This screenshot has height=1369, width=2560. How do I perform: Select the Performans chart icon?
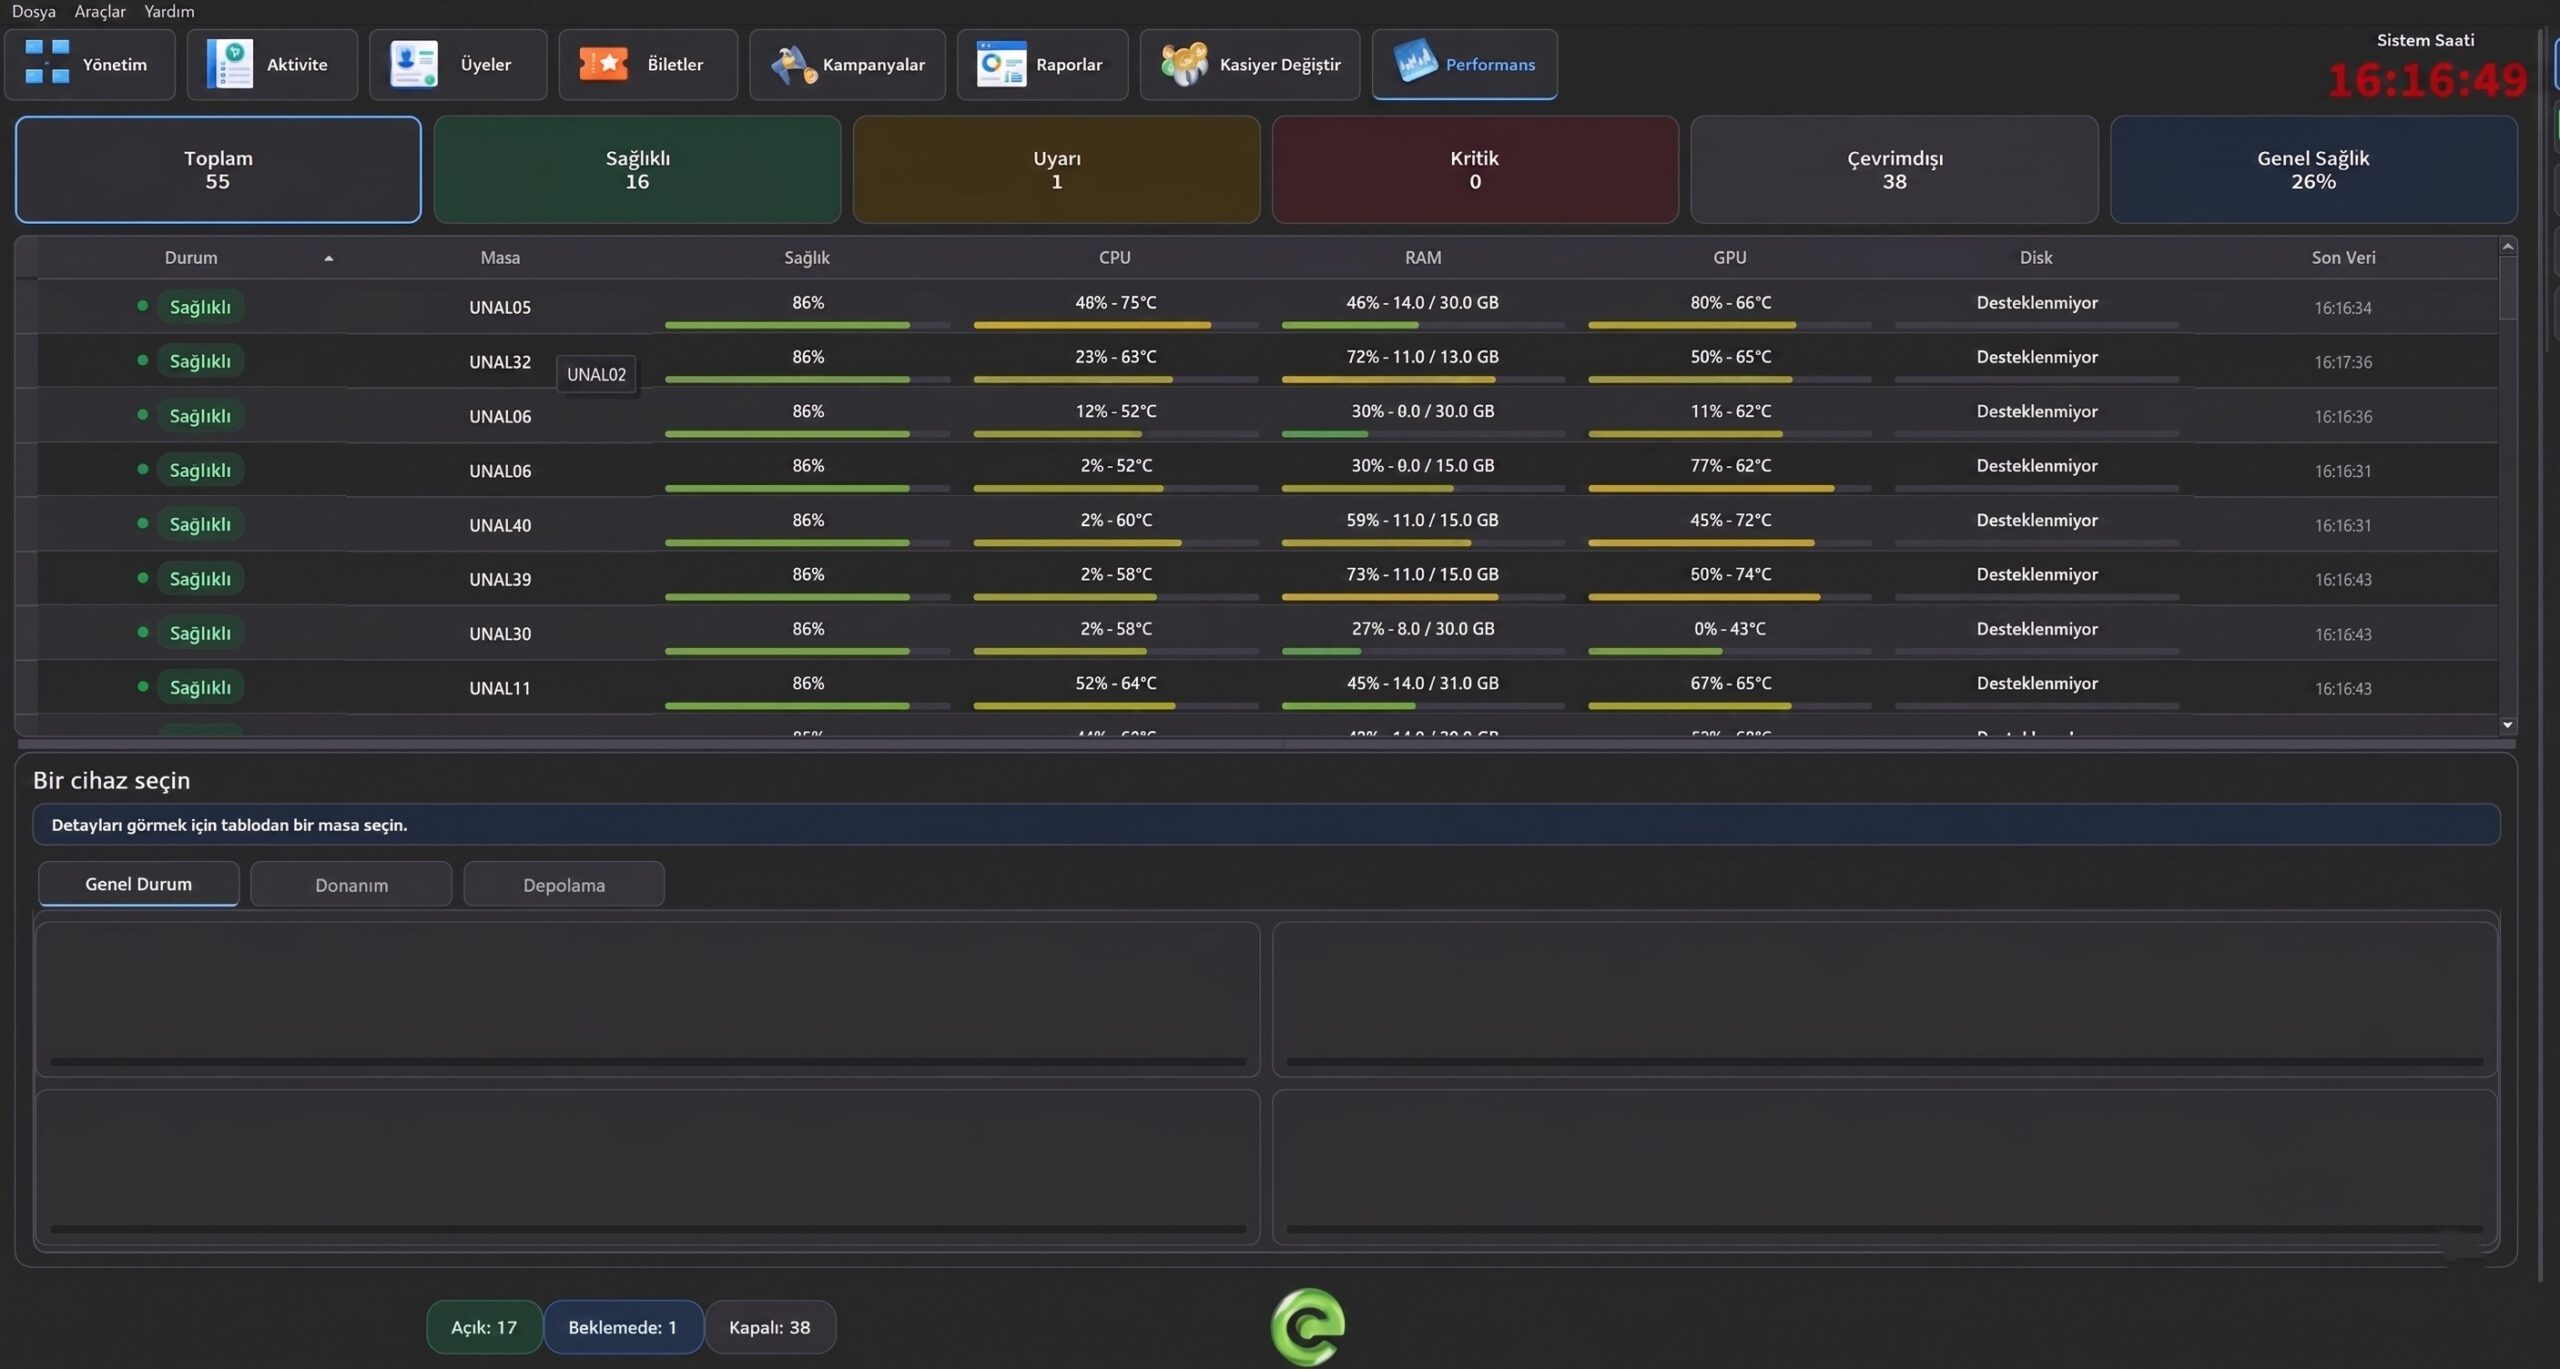tap(1415, 62)
